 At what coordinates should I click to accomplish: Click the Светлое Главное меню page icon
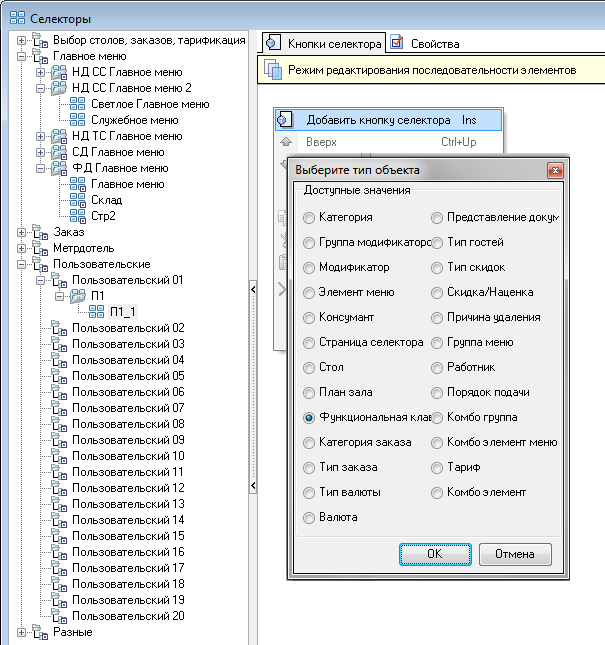(77, 104)
